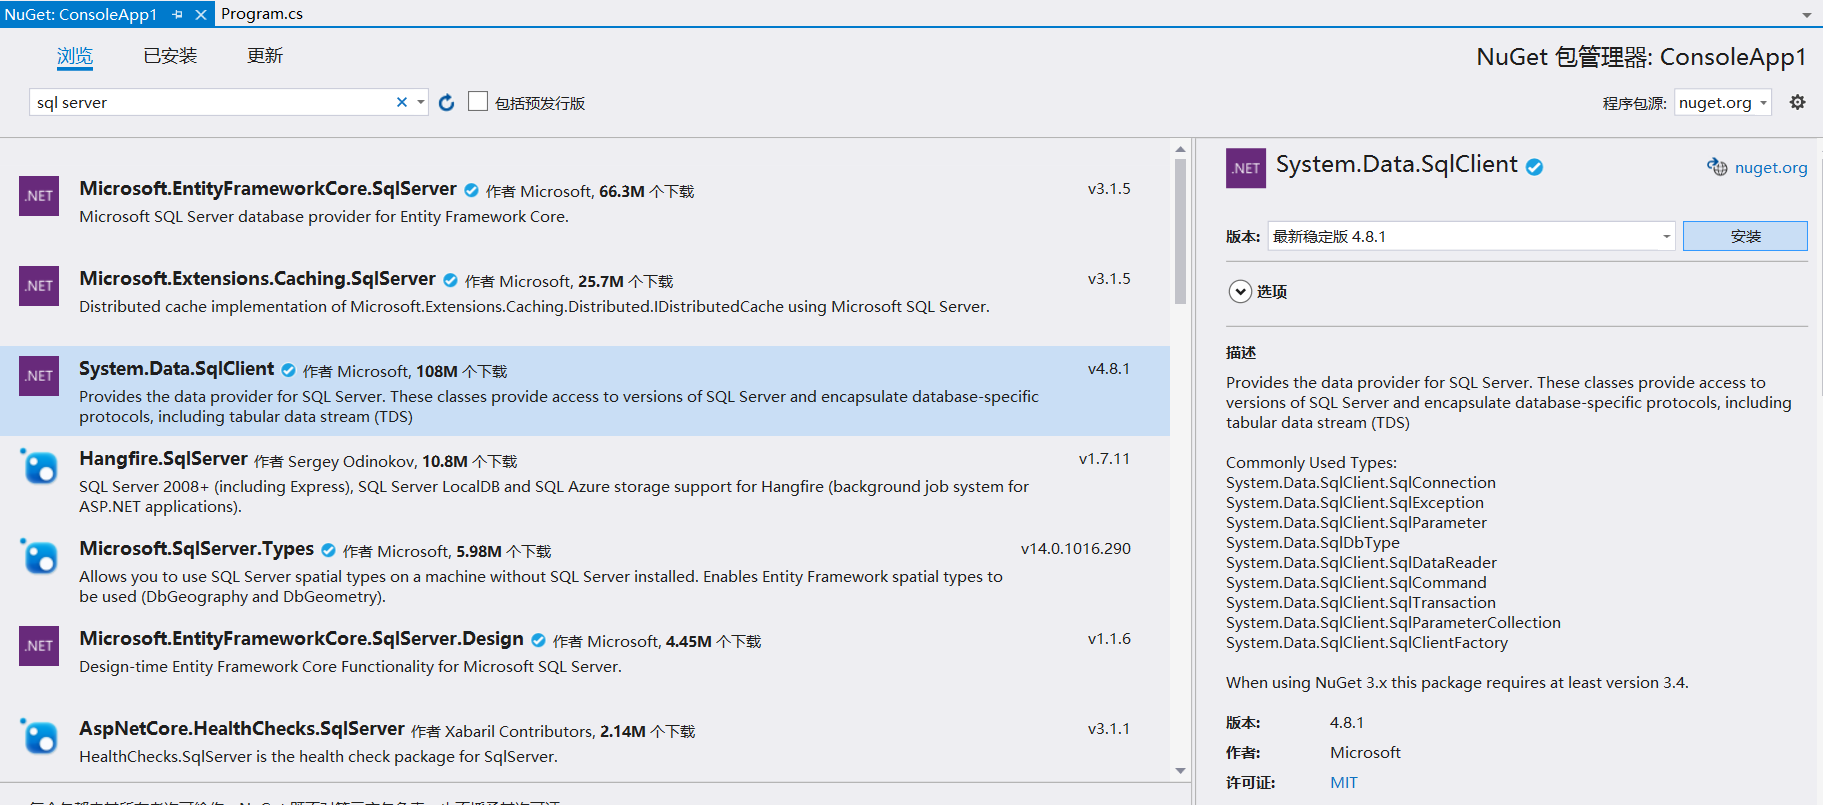This screenshot has height=805, width=1823.
Task: Click verified badge beside System.Data.SqlClient in list
Action: [x=288, y=370]
